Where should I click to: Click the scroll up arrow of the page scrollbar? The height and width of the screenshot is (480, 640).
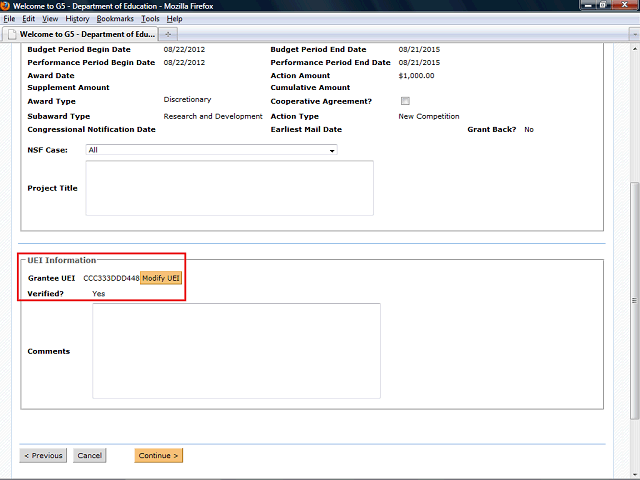(634, 48)
